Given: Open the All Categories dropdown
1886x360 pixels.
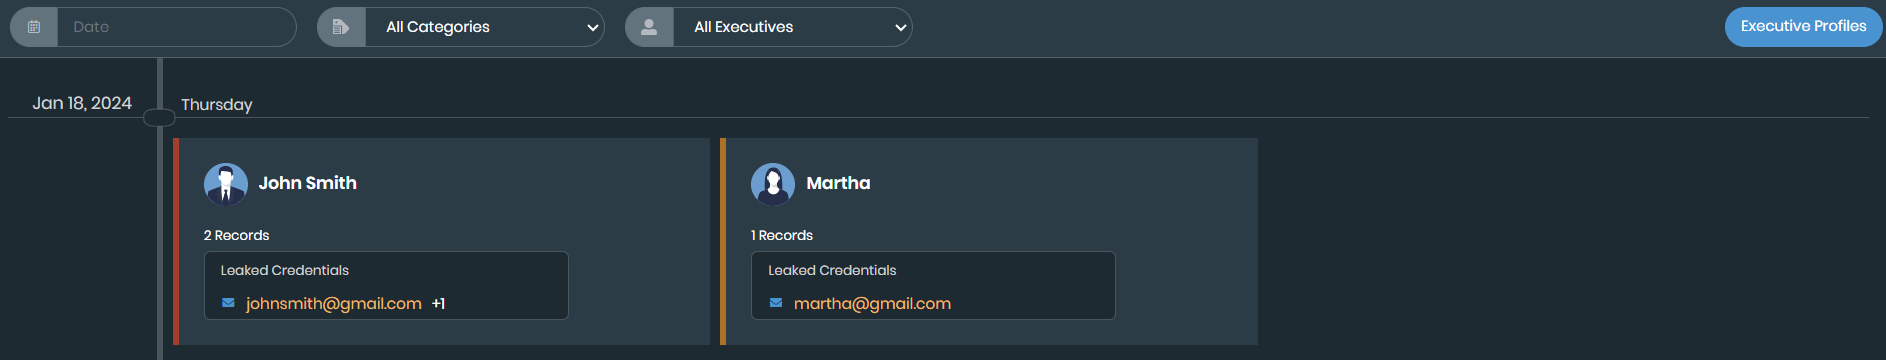Looking at the screenshot, I should pos(485,27).
